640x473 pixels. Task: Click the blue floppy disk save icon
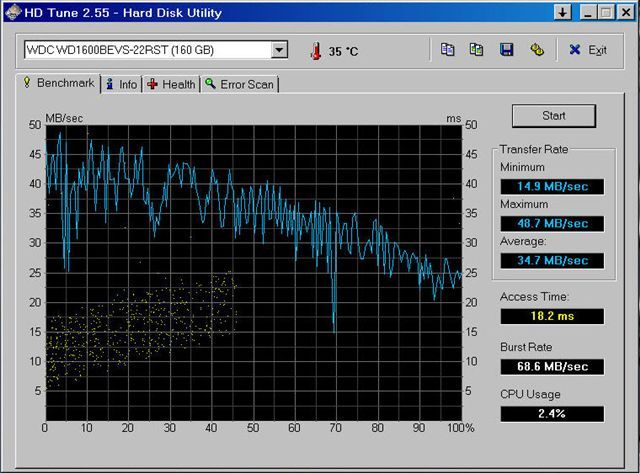click(x=507, y=49)
